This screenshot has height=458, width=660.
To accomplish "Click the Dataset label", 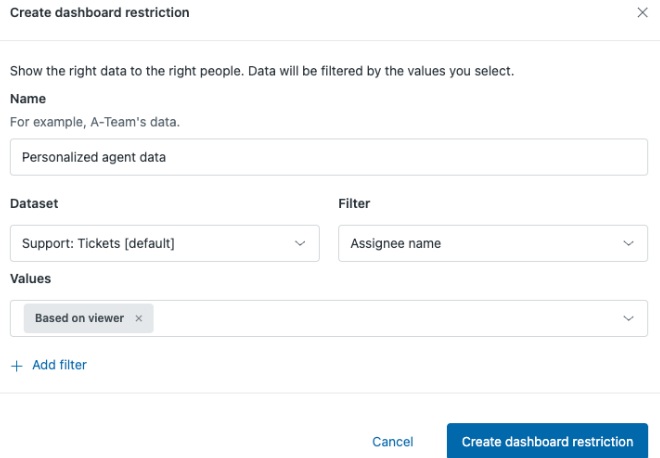I will click(x=34, y=203).
